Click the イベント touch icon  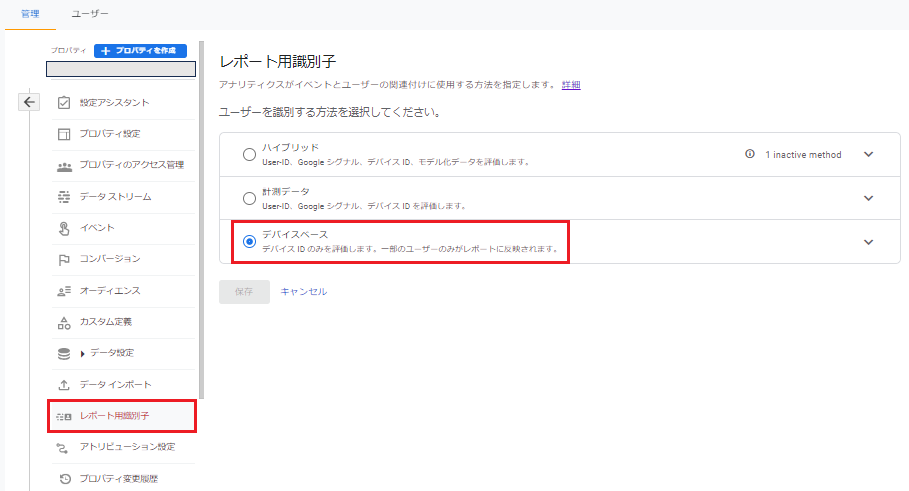coord(64,228)
